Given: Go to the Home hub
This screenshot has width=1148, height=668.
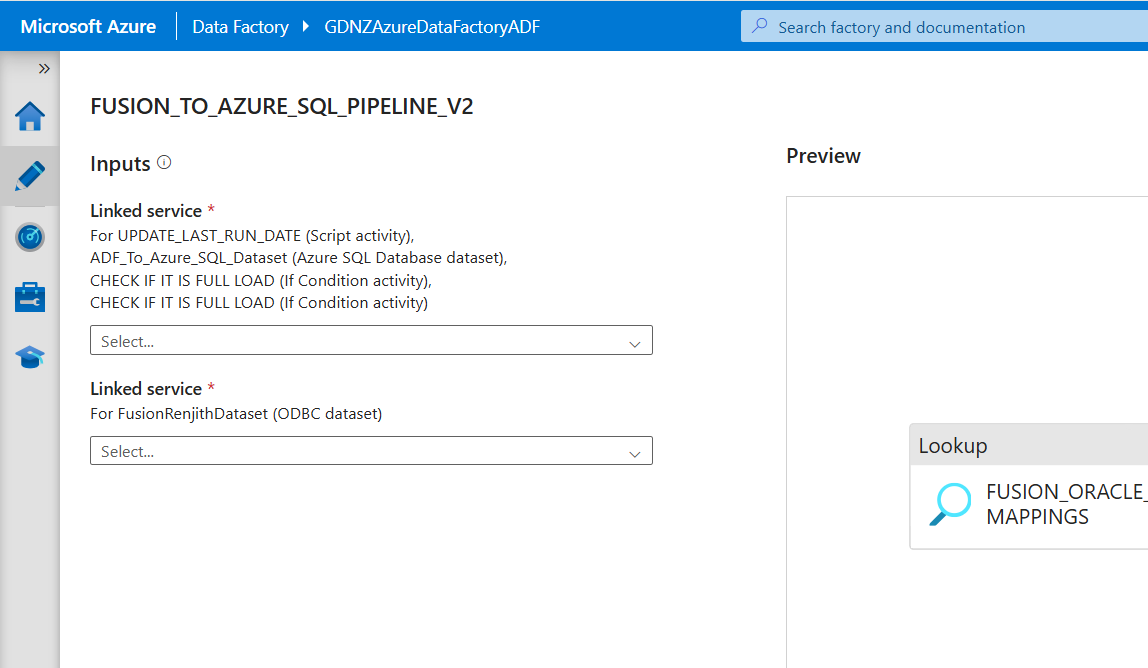Looking at the screenshot, I should click(30, 116).
